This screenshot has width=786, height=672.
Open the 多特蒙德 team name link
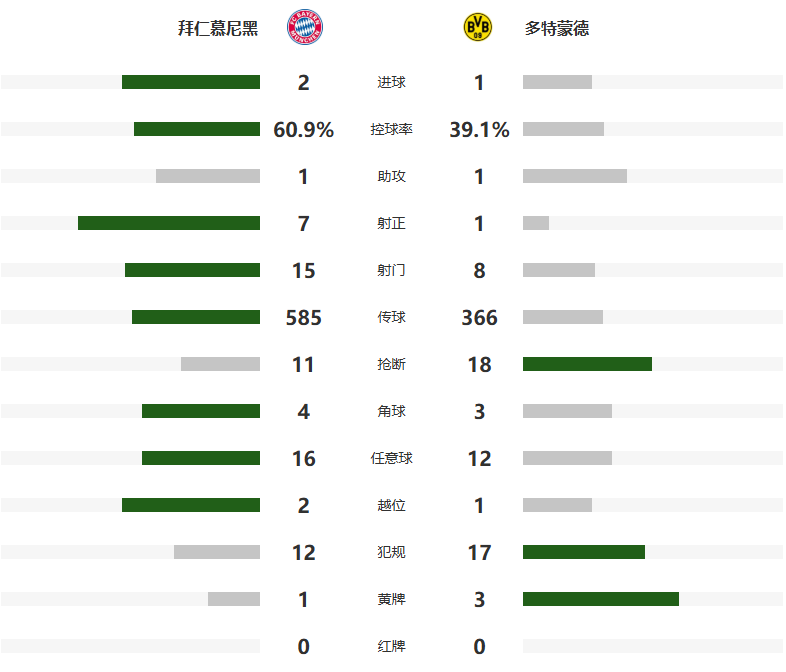point(557,29)
